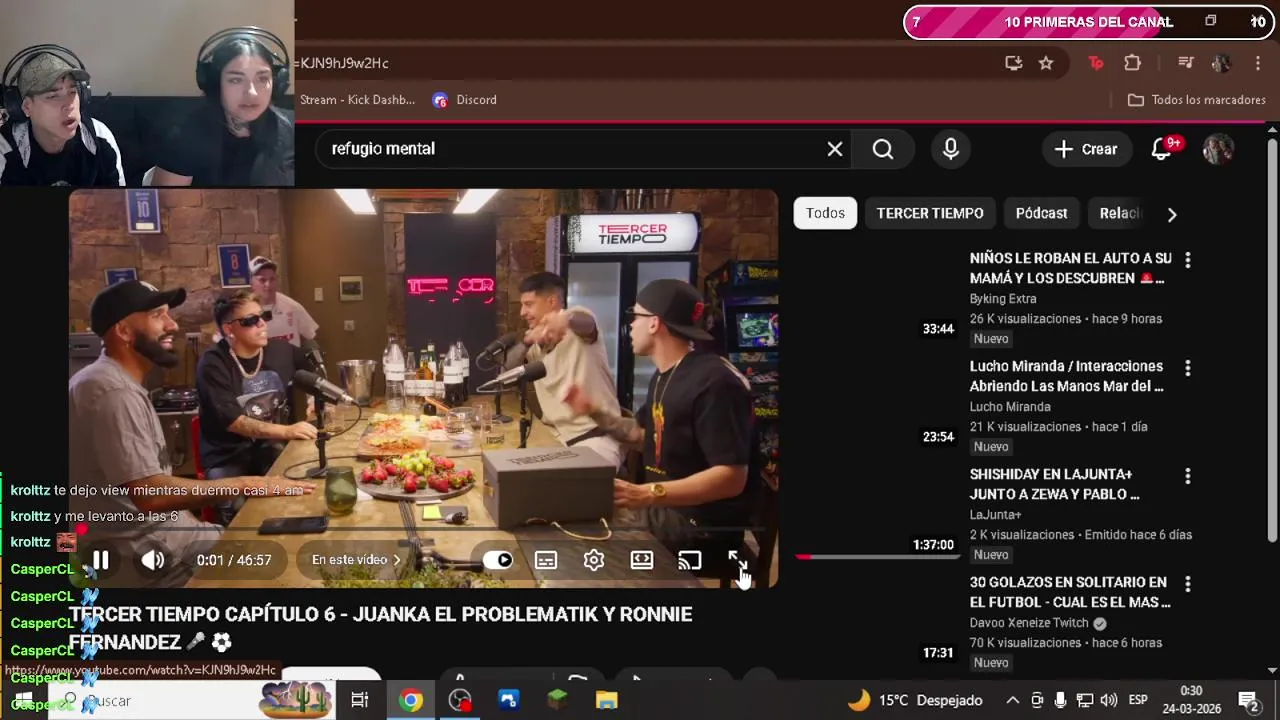Open YouTube notifications bell

pyautogui.click(x=1162, y=149)
